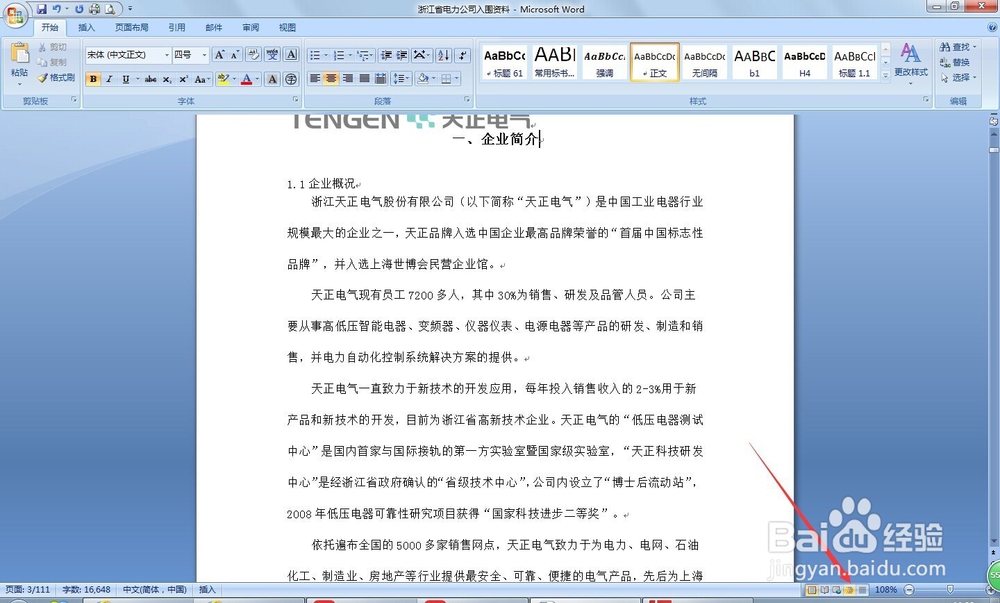Toggle character shading
This screenshot has height=603, width=1000.
pos(272,79)
